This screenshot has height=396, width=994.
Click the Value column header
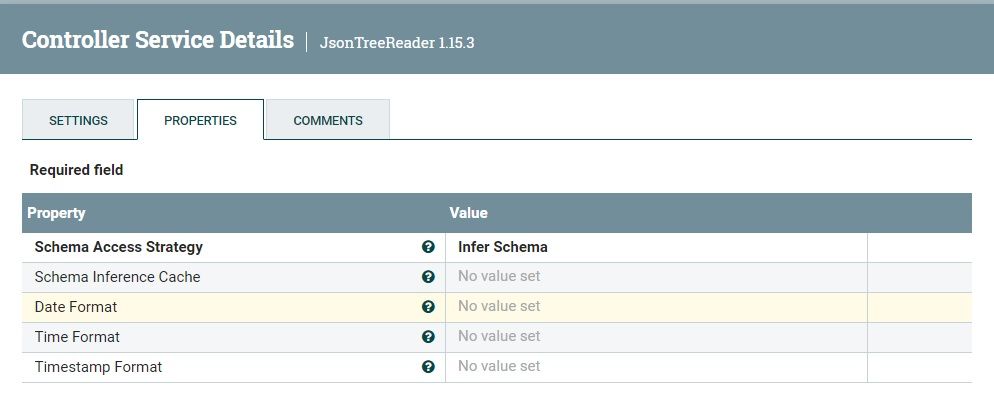click(x=468, y=213)
